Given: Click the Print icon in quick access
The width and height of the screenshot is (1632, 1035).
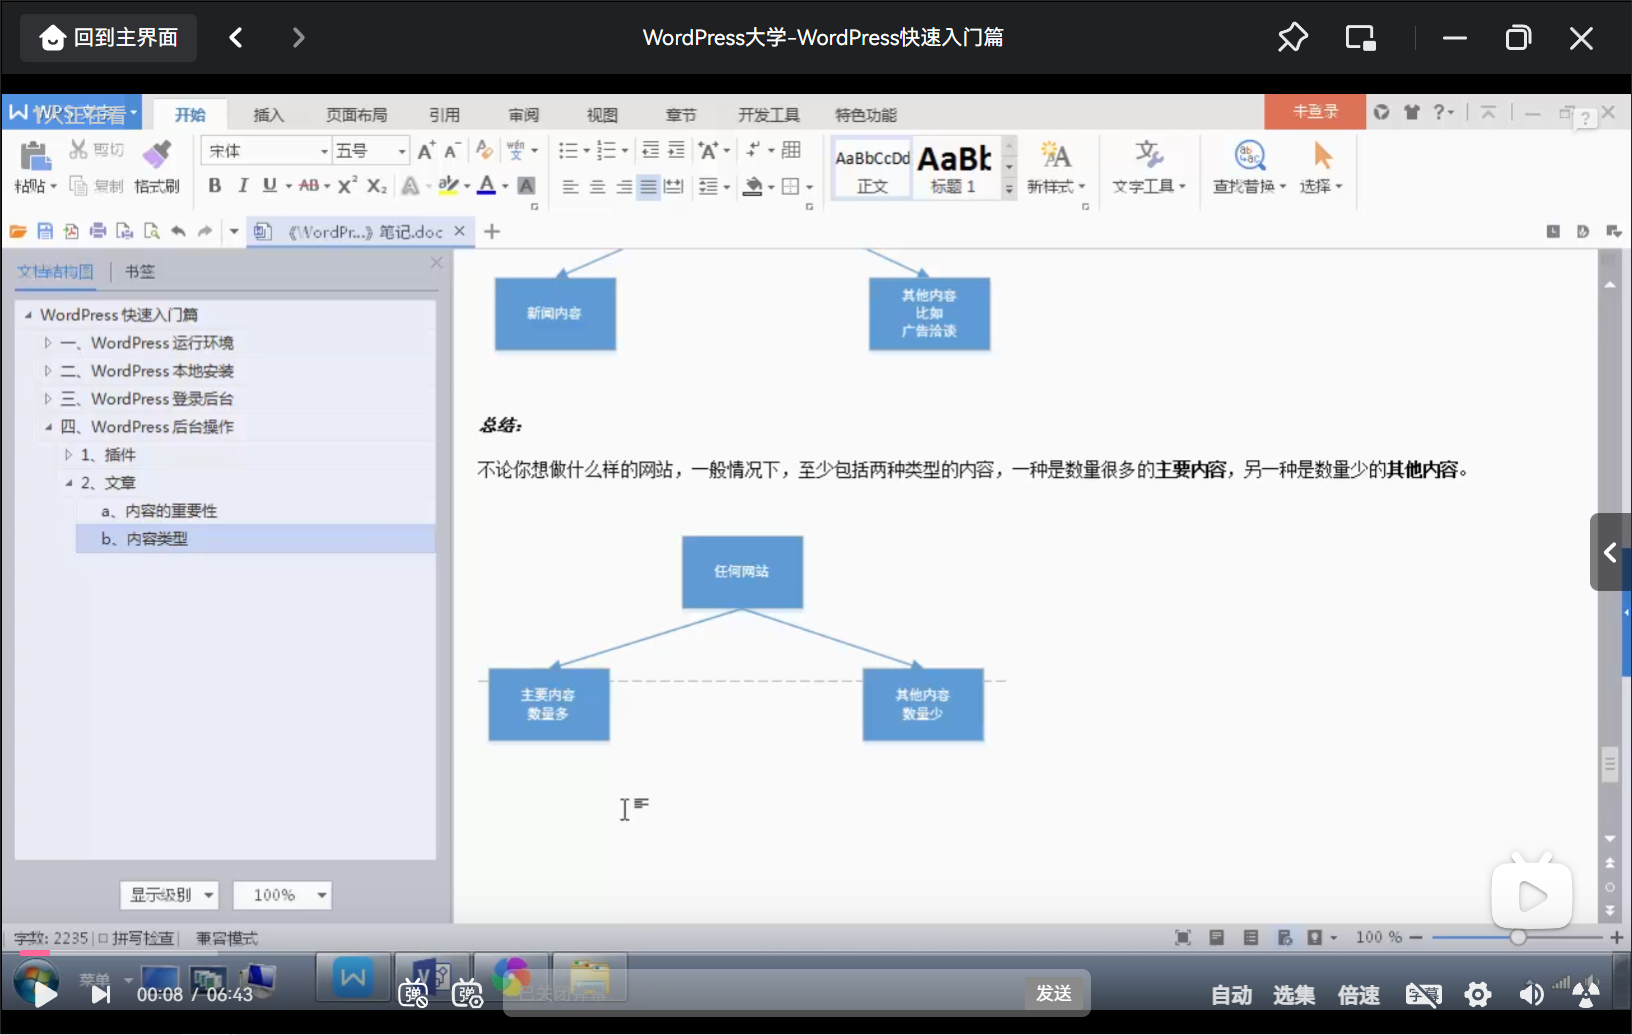Looking at the screenshot, I should point(98,232).
